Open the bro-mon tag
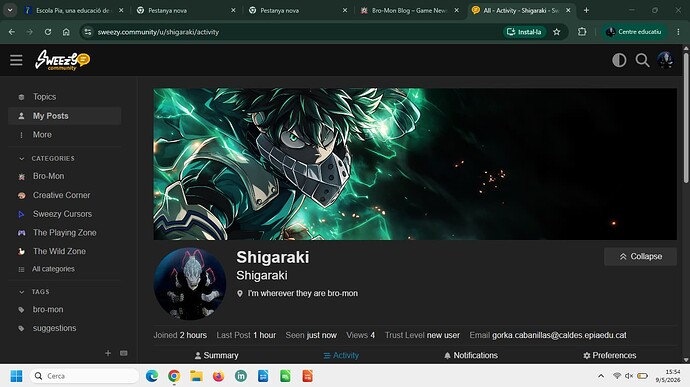Image resolution: width=690 pixels, height=387 pixels. (x=48, y=310)
